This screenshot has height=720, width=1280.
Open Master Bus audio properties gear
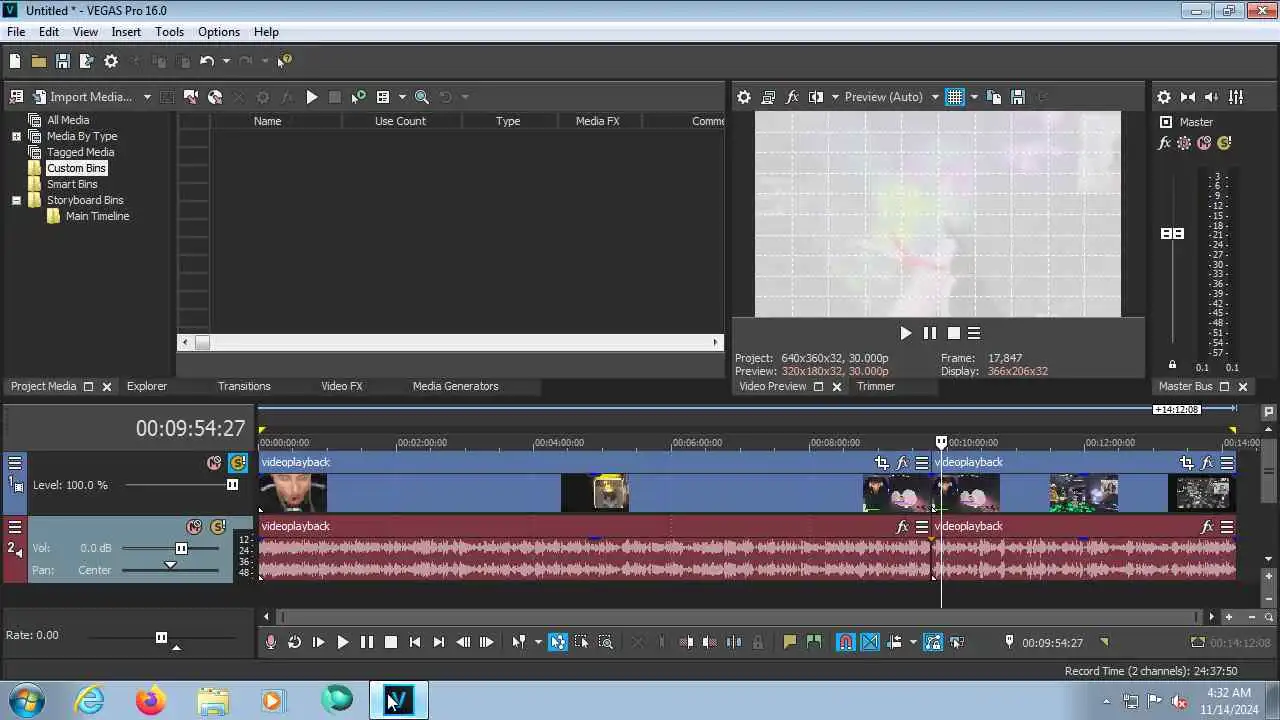[x=1164, y=97]
